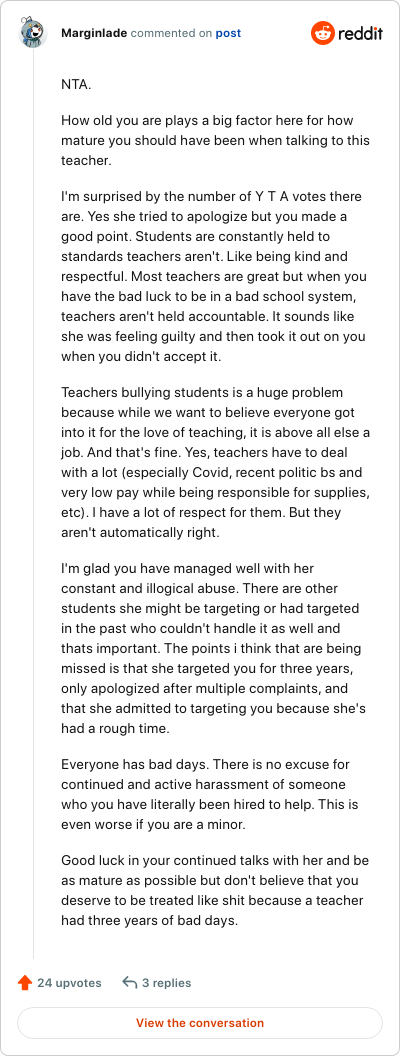Click the Marginlade user avatar
The height and width of the screenshot is (1056, 400).
[32, 32]
